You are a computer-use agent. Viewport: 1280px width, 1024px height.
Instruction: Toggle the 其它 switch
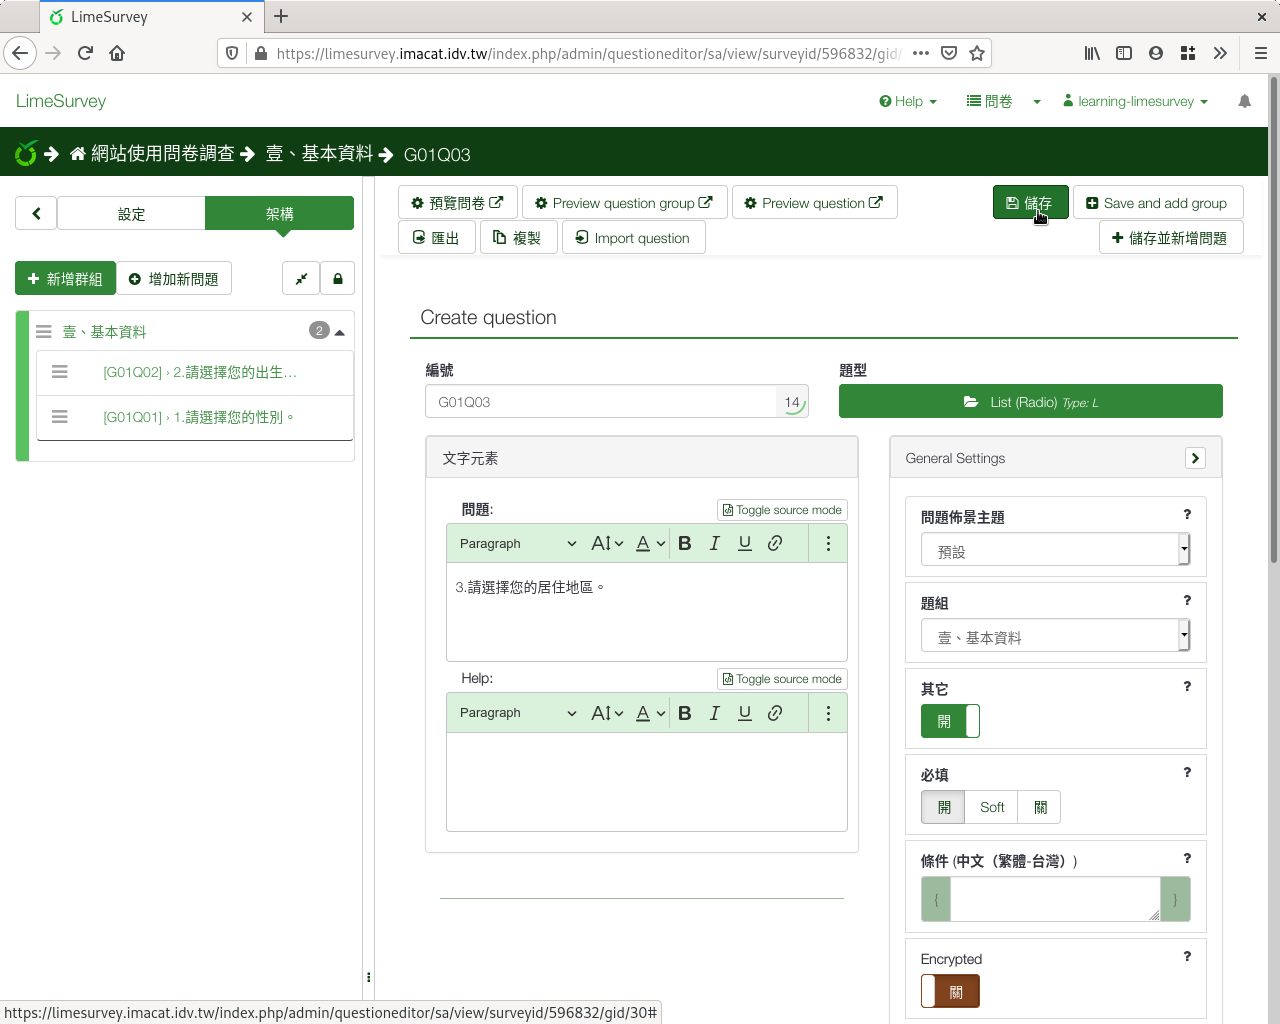[950, 721]
